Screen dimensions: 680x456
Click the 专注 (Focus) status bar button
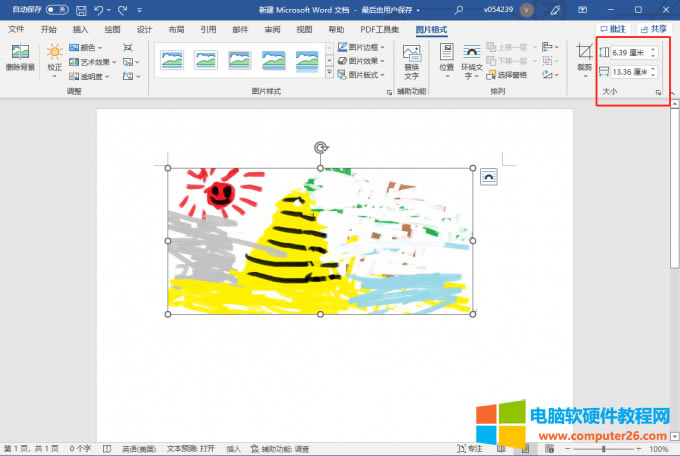coord(470,449)
